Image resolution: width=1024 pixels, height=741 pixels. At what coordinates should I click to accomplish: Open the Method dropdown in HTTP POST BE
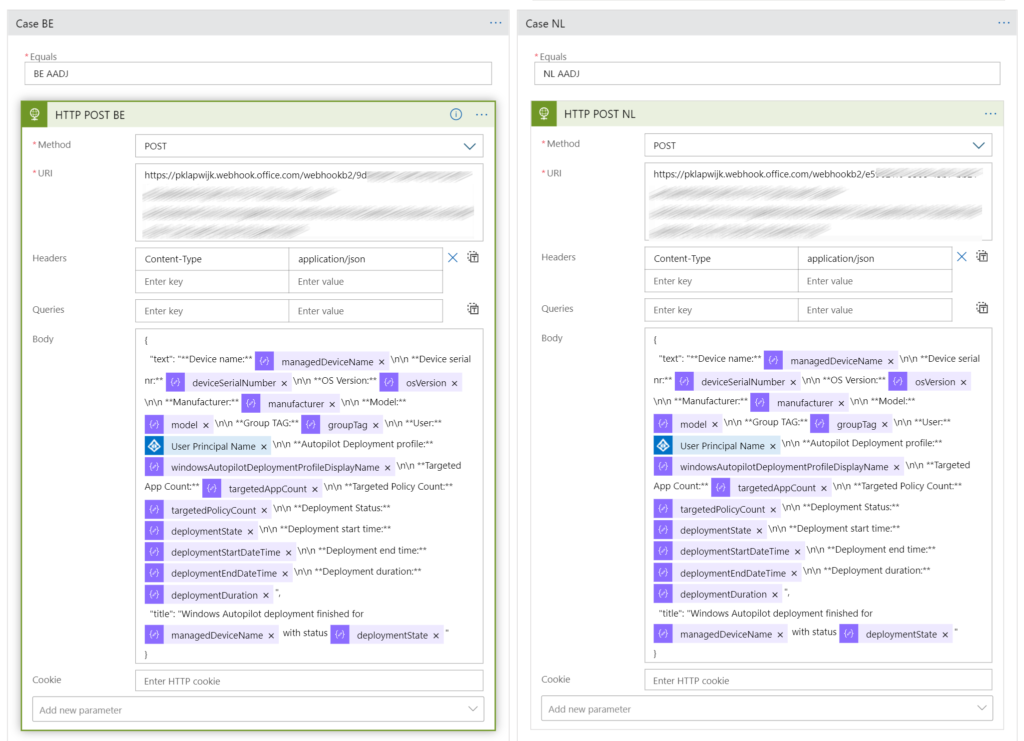[468, 144]
